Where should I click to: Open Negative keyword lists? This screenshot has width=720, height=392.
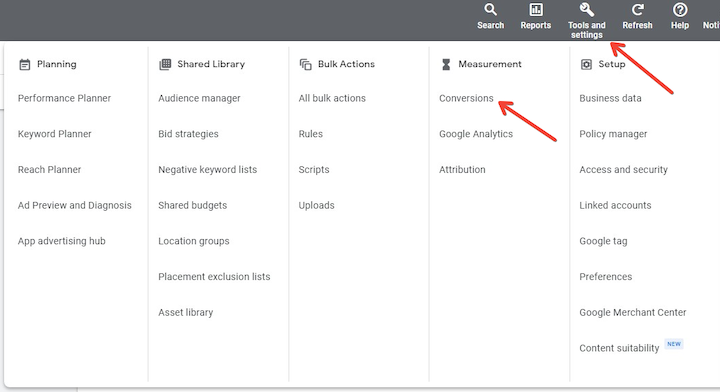tap(208, 170)
